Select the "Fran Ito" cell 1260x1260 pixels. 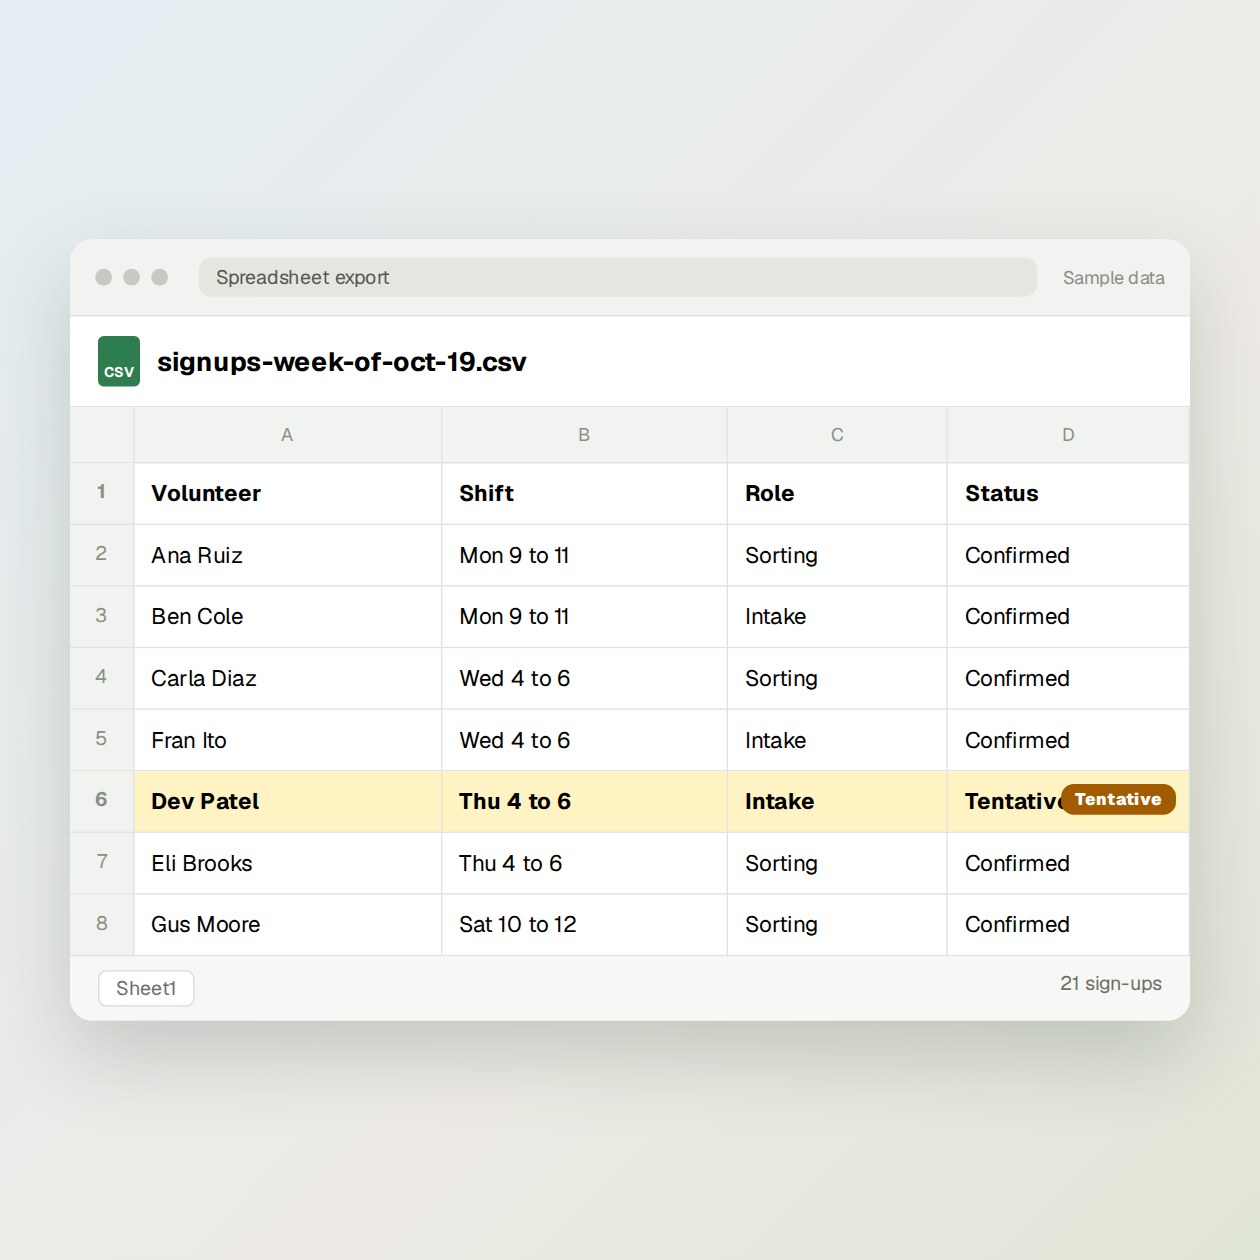point(287,740)
